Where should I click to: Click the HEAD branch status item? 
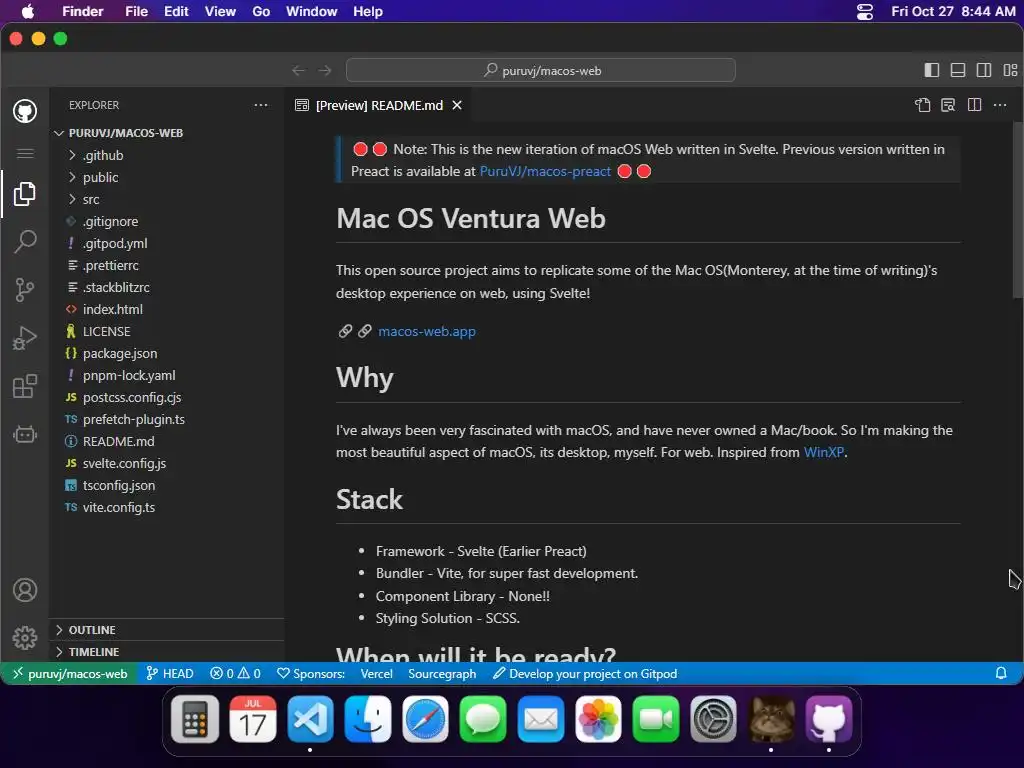coord(170,673)
